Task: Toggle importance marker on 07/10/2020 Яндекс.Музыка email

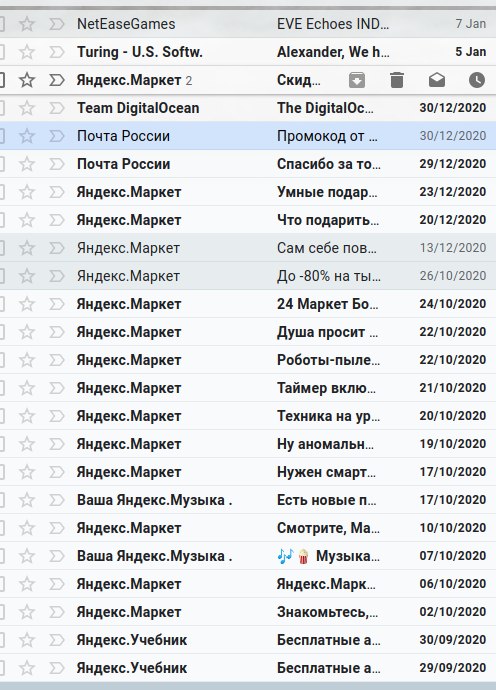Action: pos(57,556)
